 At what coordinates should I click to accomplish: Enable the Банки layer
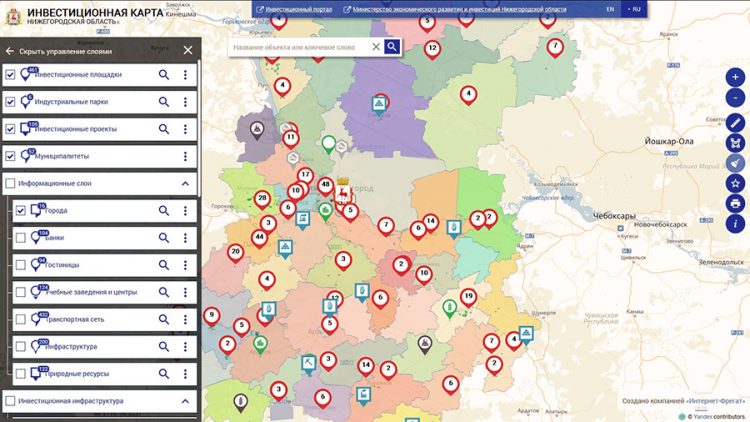20,238
